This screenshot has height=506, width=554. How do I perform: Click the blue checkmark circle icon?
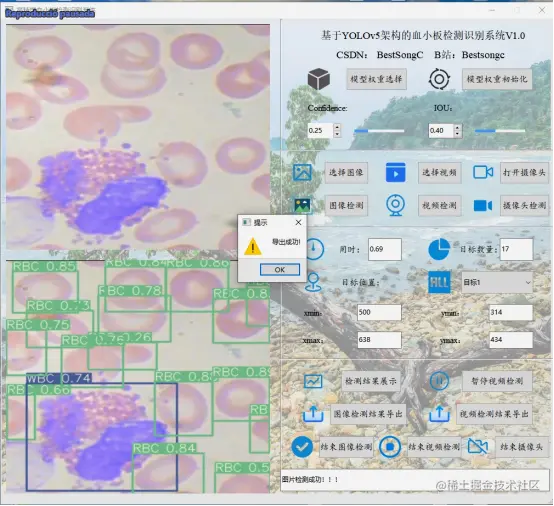[x=302, y=447]
